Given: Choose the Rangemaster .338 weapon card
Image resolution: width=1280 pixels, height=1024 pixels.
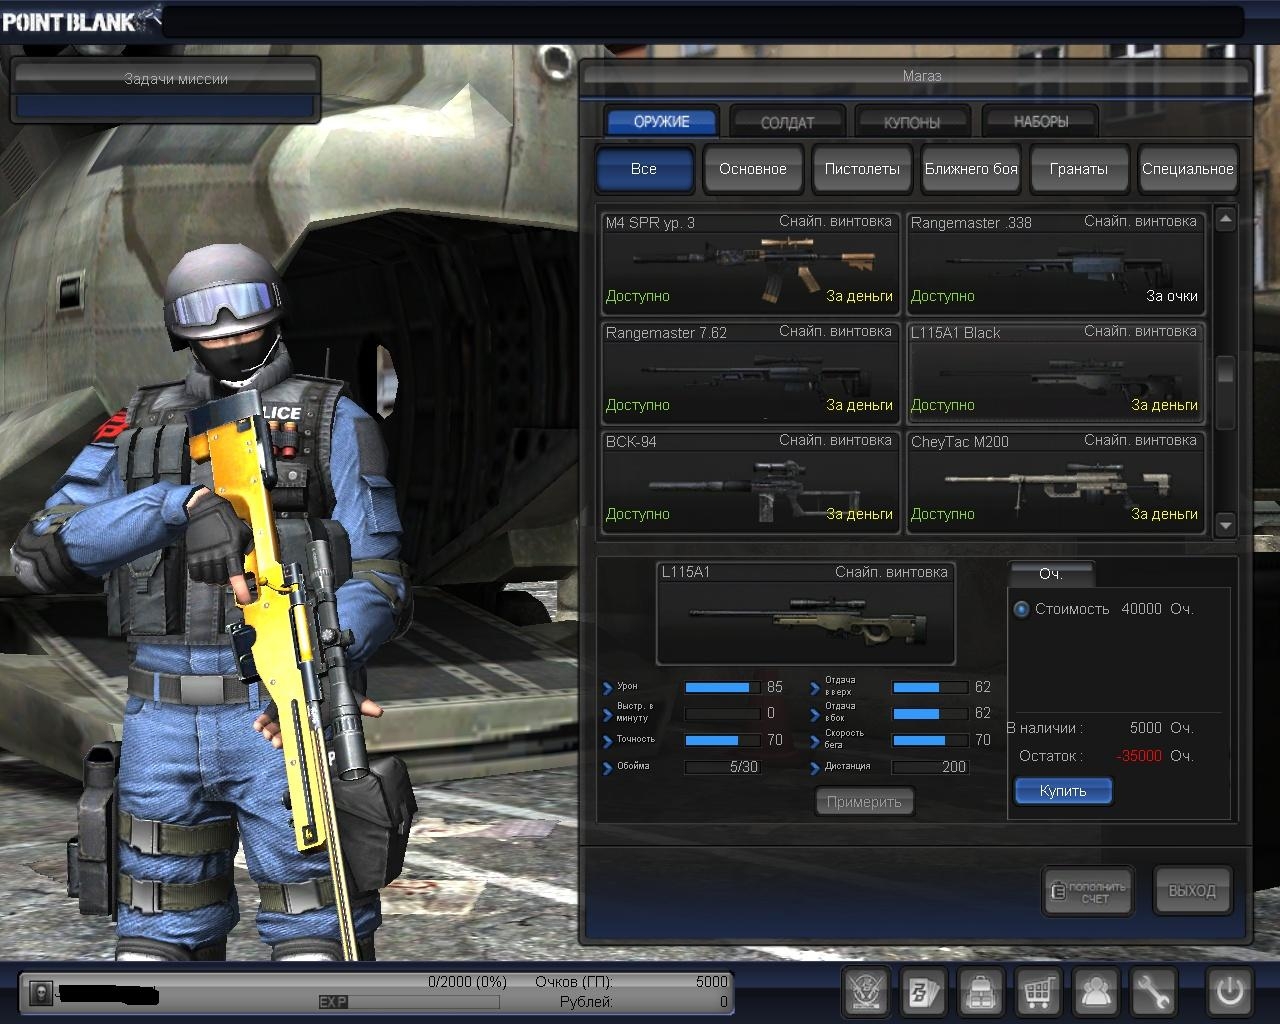Looking at the screenshot, I should (1054, 263).
